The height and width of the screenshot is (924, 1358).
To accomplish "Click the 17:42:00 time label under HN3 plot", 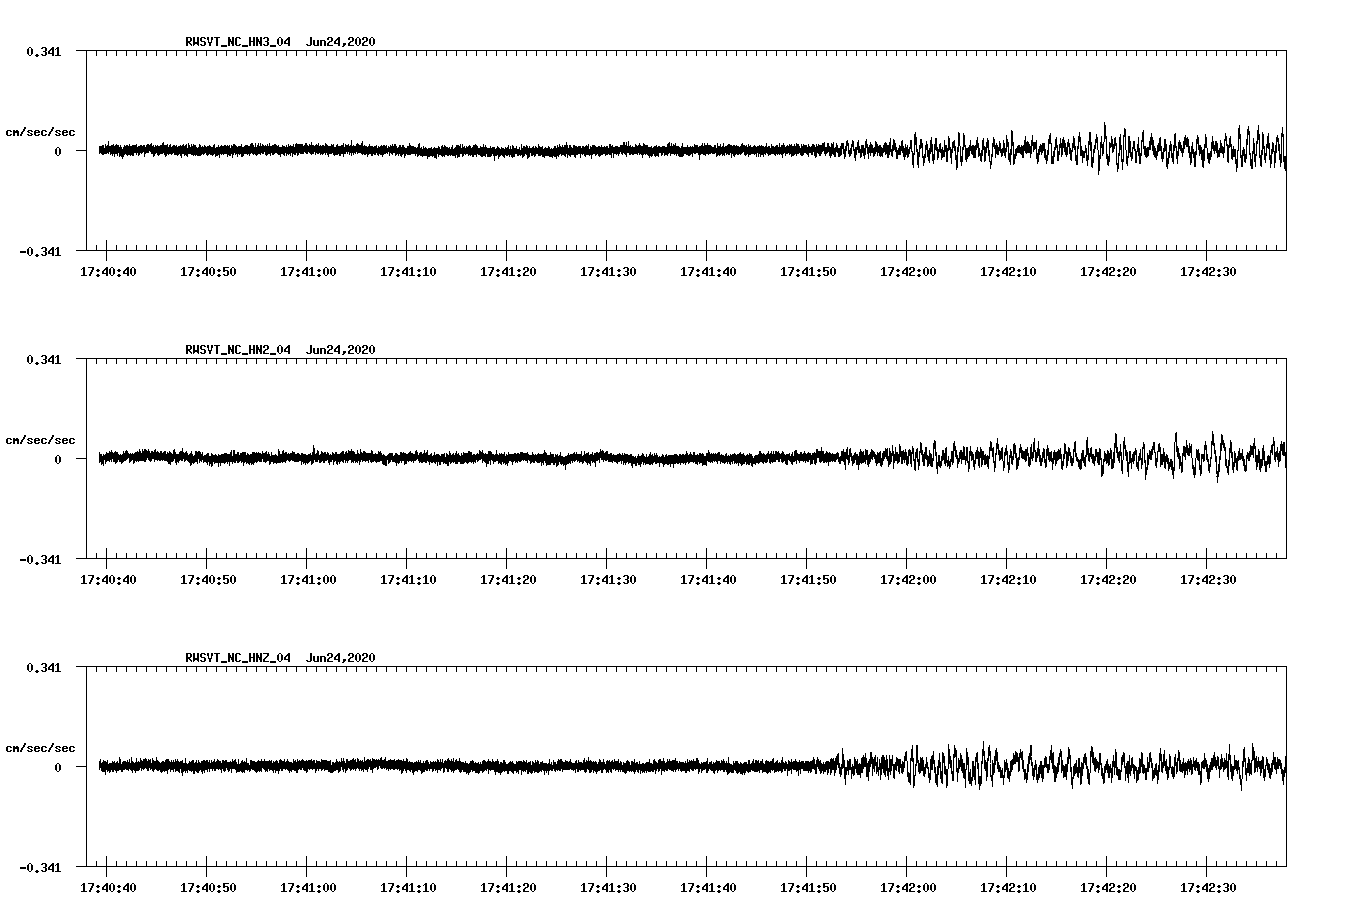I will tap(908, 272).
